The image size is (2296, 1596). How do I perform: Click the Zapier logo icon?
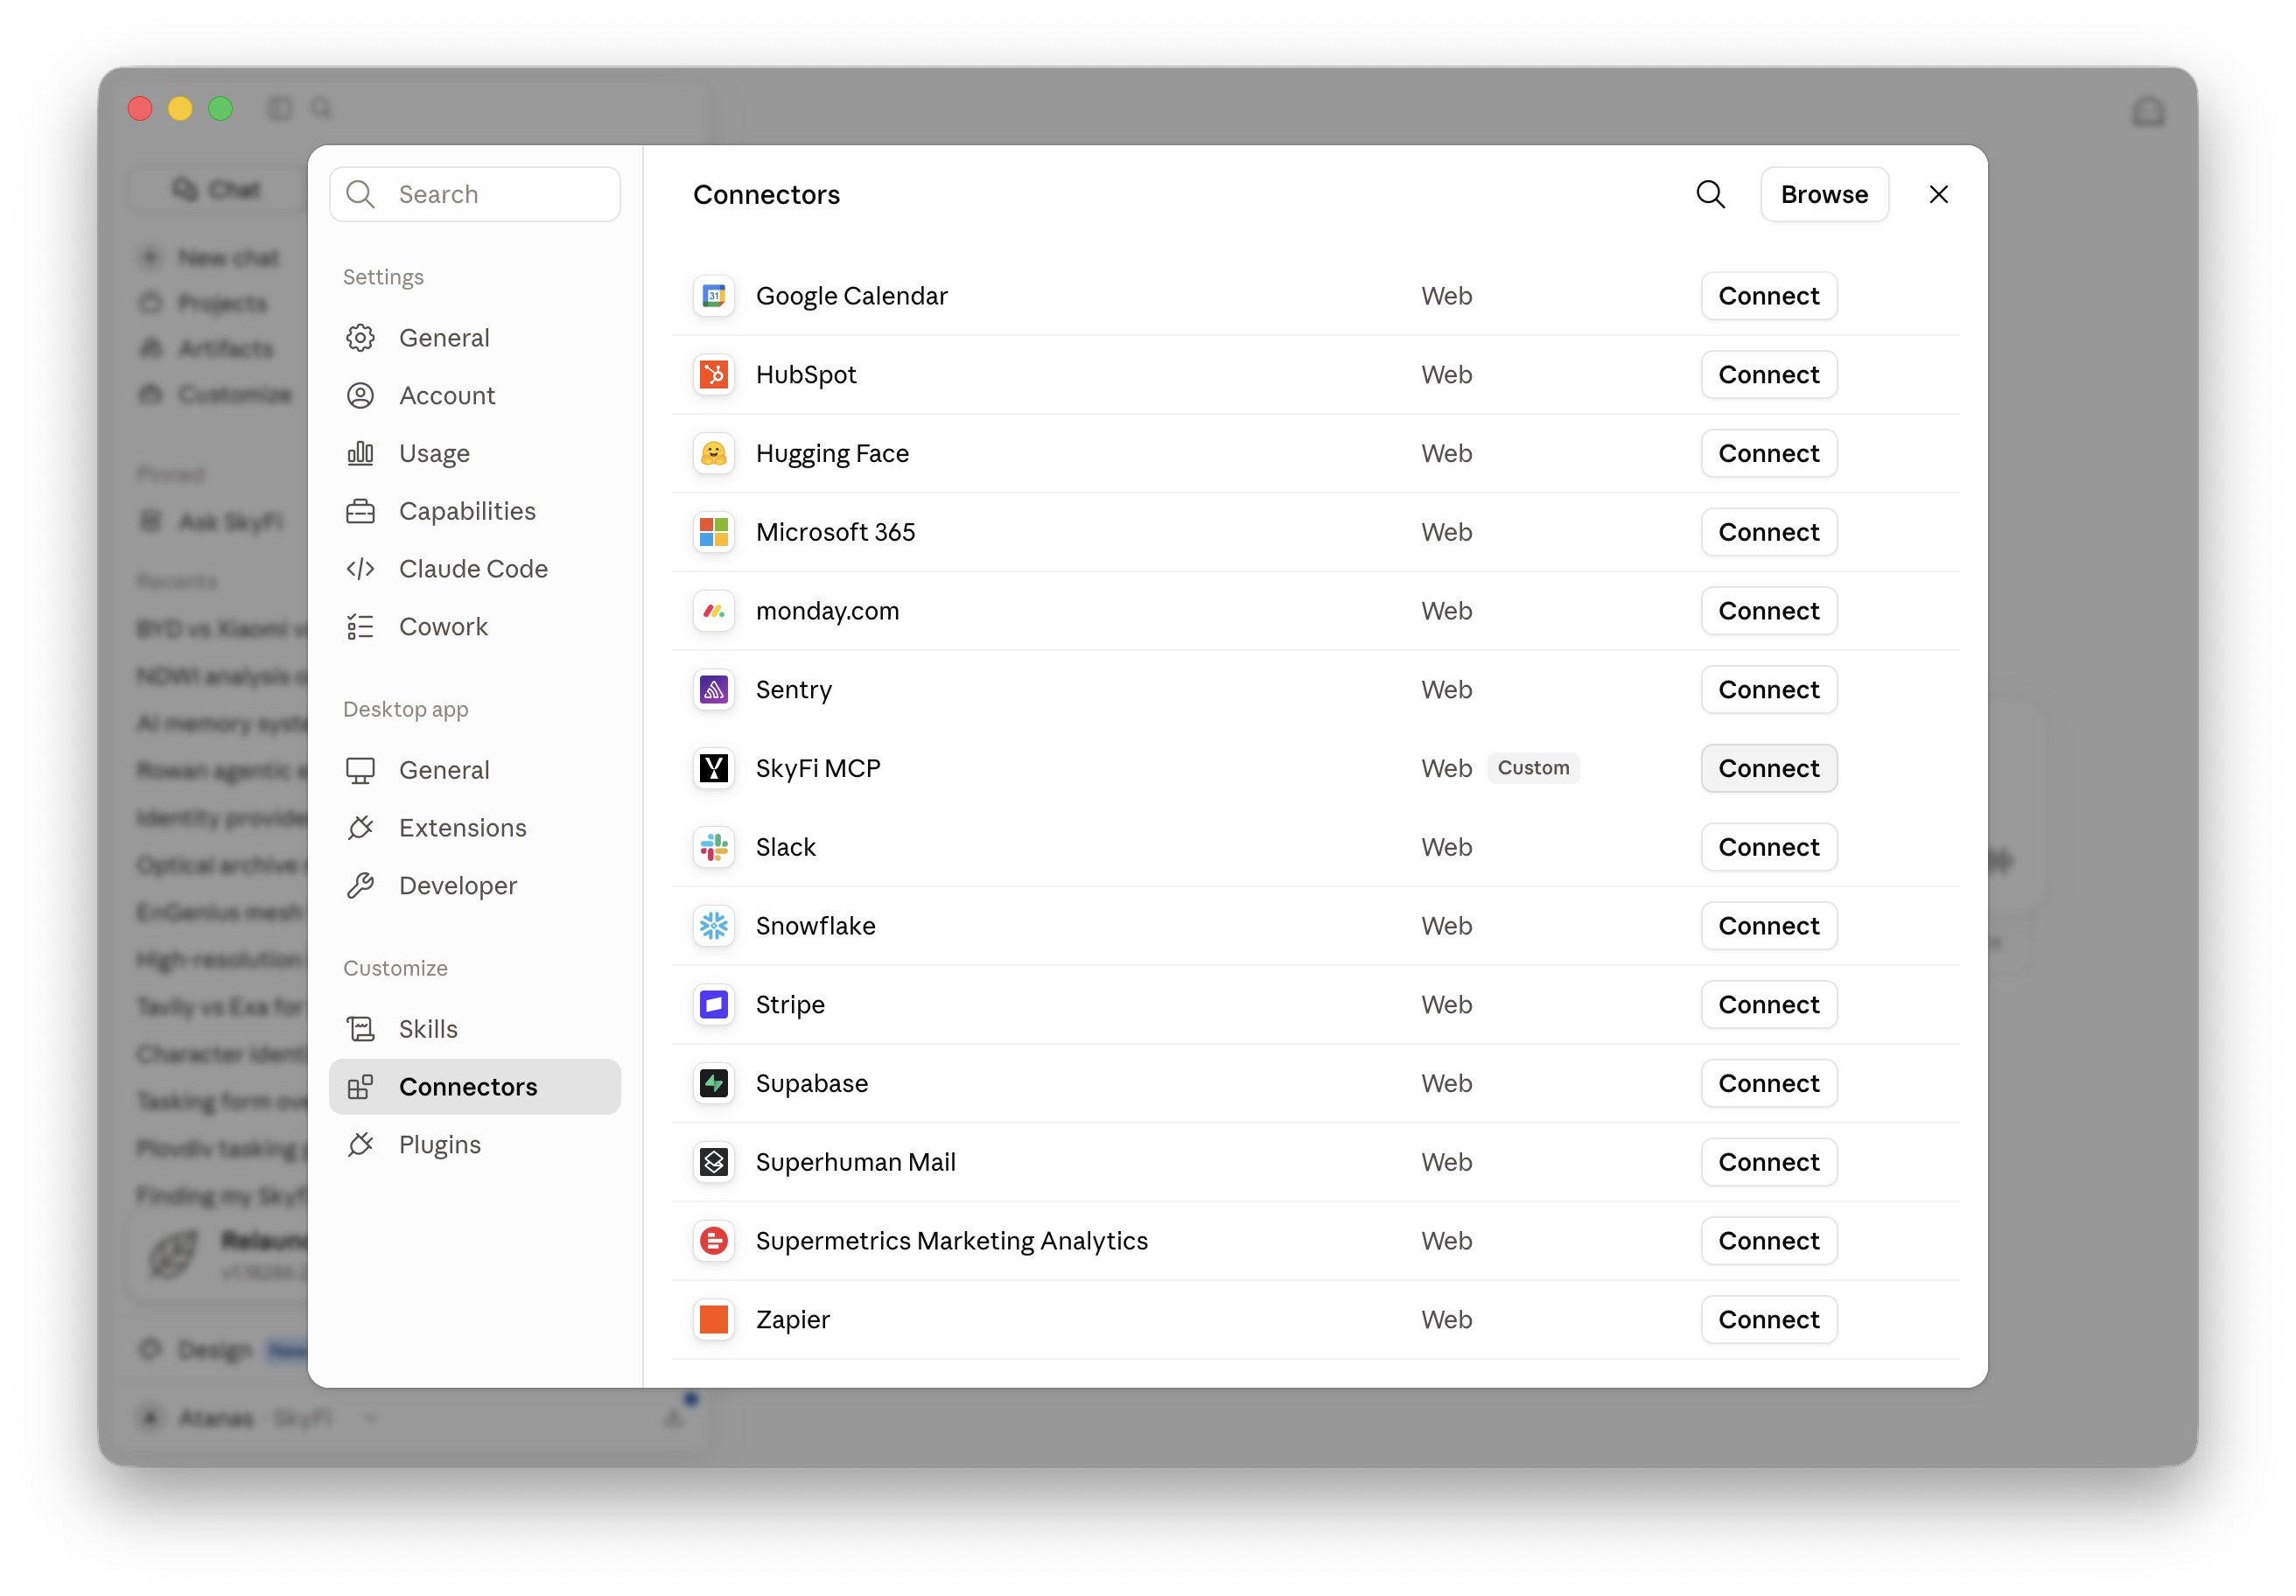[x=714, y=1320]
